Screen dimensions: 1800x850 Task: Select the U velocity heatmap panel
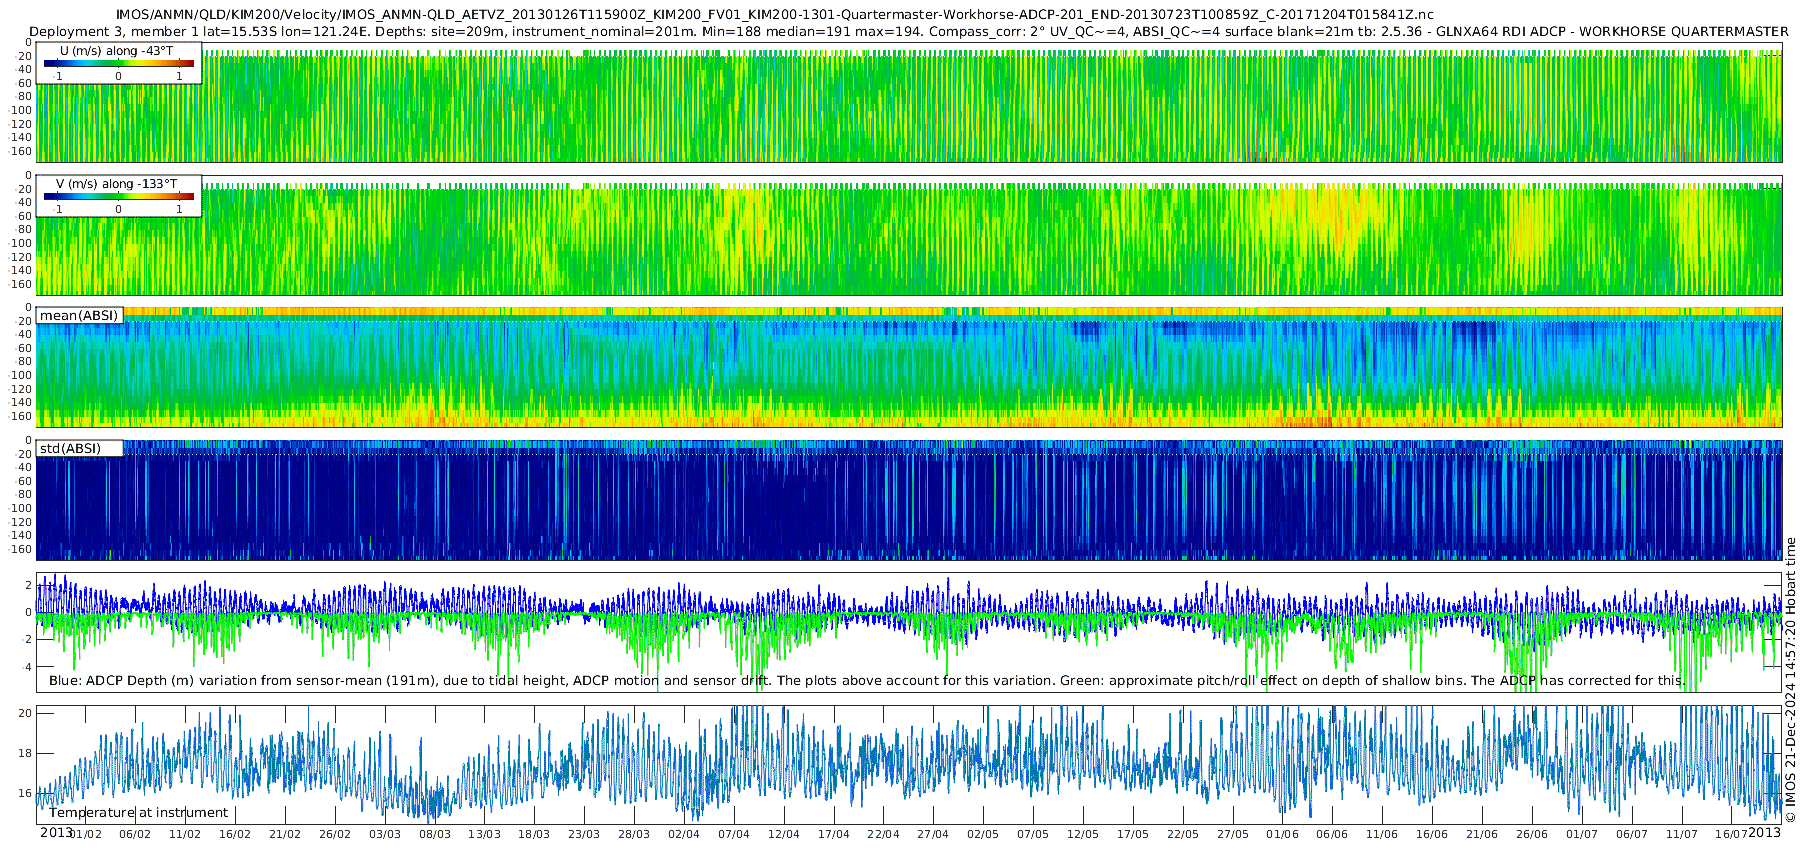point(909,102)
